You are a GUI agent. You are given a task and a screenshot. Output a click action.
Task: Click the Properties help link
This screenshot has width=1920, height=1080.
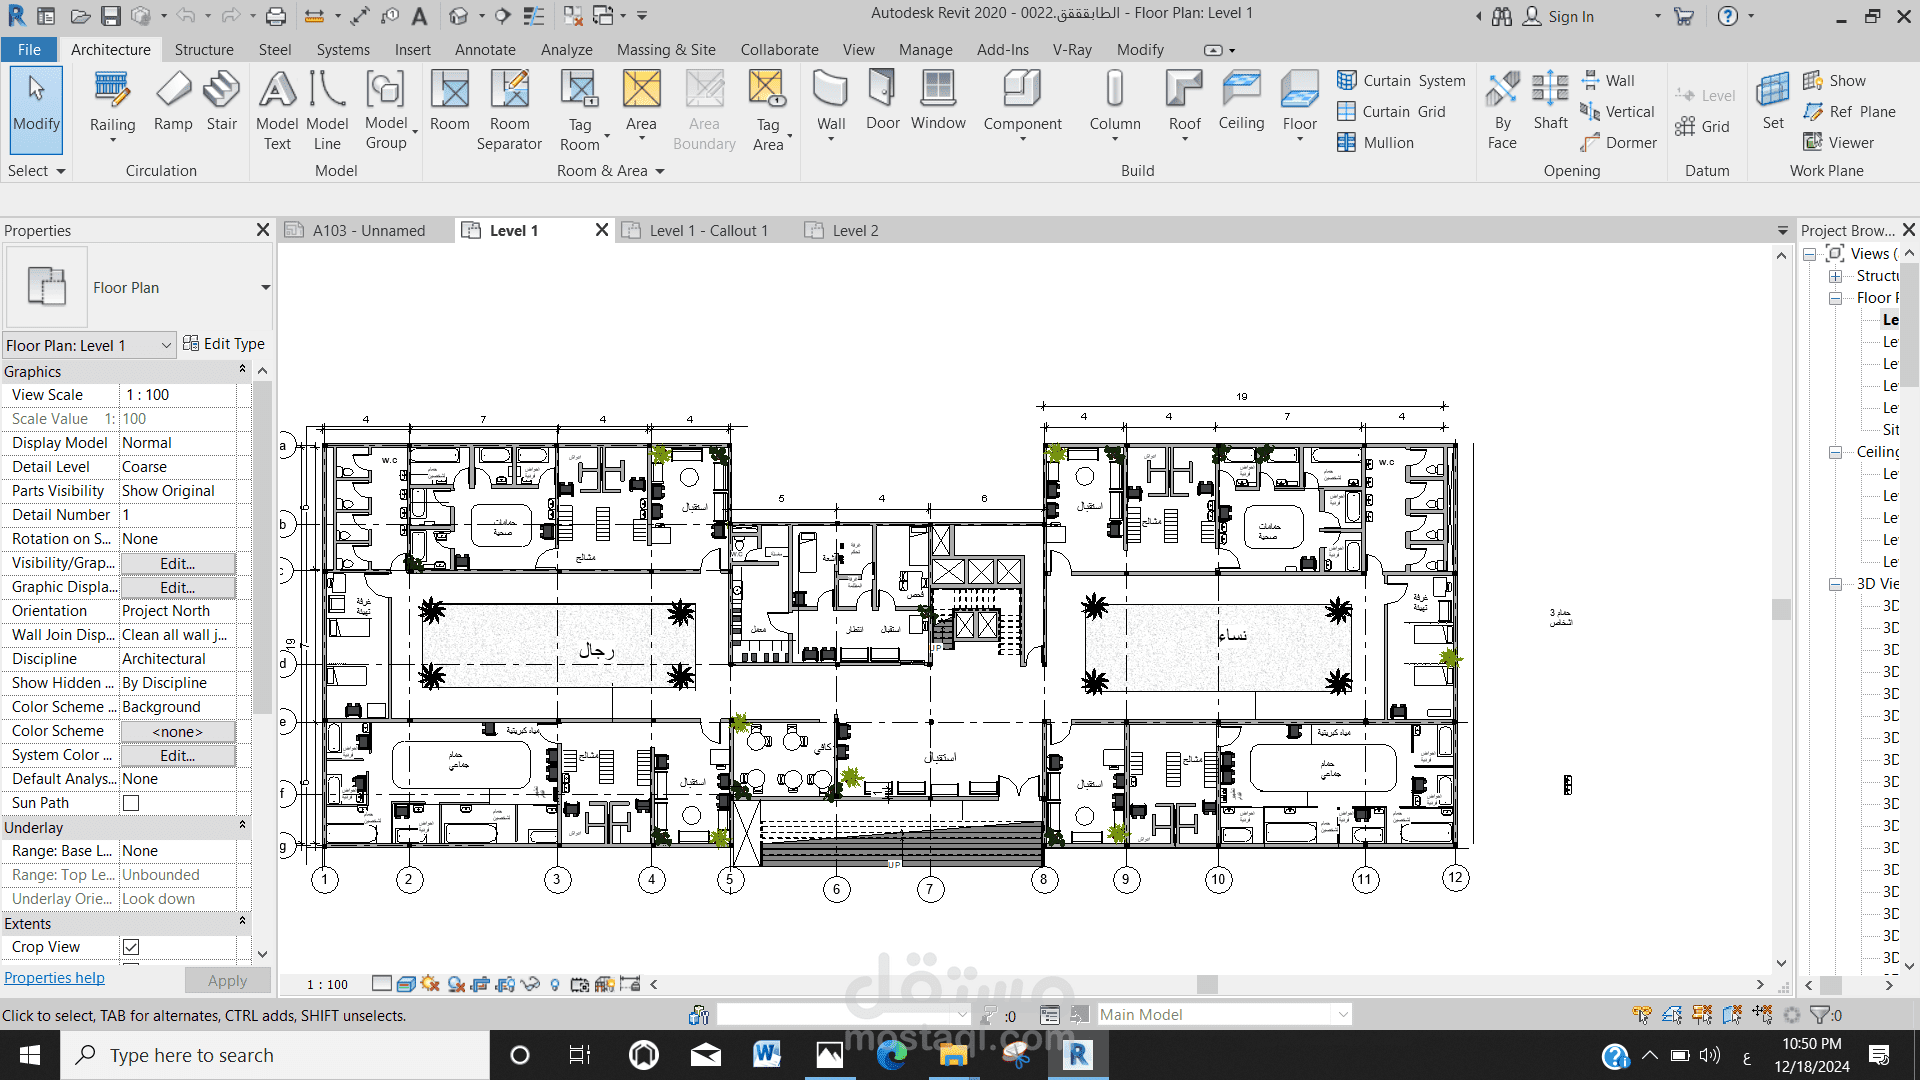[x=54, y=978]
